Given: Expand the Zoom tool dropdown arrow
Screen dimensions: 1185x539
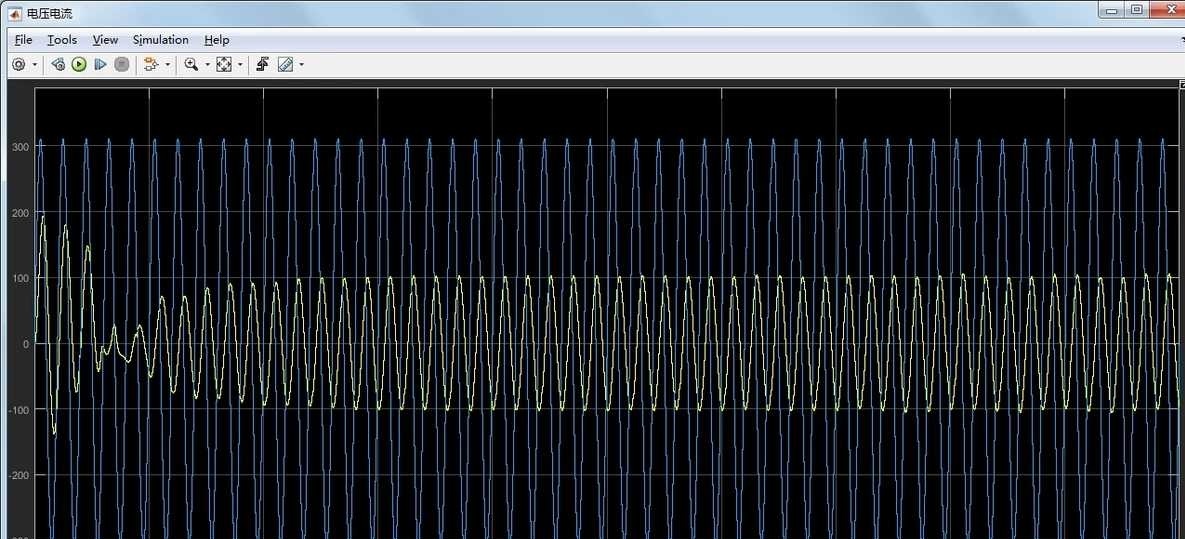Looking at the screenshot, I should pyautogui.click(x=208, y=65).
